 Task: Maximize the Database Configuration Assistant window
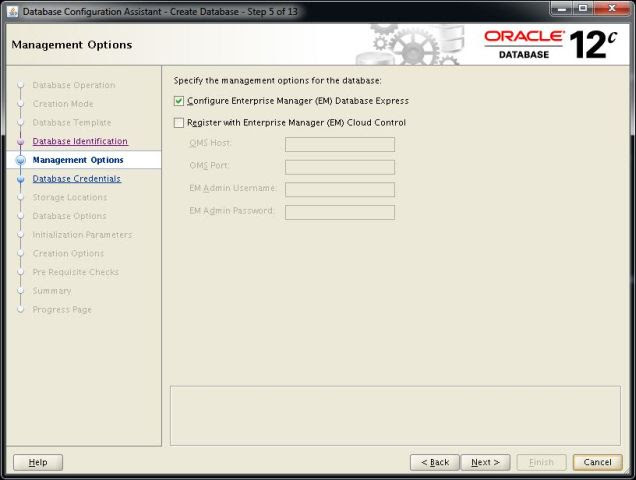click(583, 9)
